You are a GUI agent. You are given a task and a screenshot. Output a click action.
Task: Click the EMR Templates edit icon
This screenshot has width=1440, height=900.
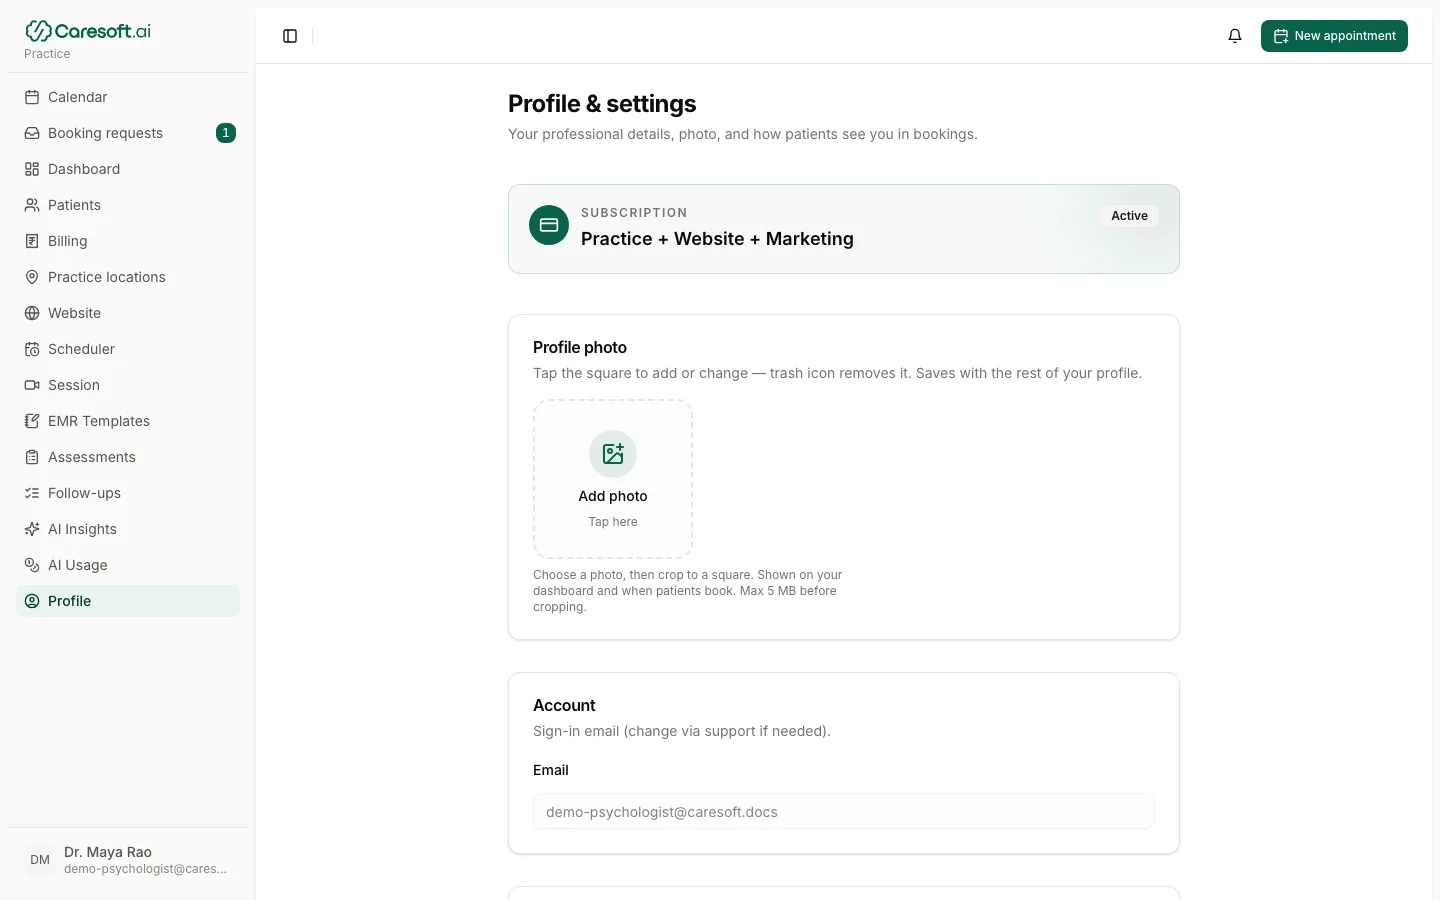coord(32,421)
